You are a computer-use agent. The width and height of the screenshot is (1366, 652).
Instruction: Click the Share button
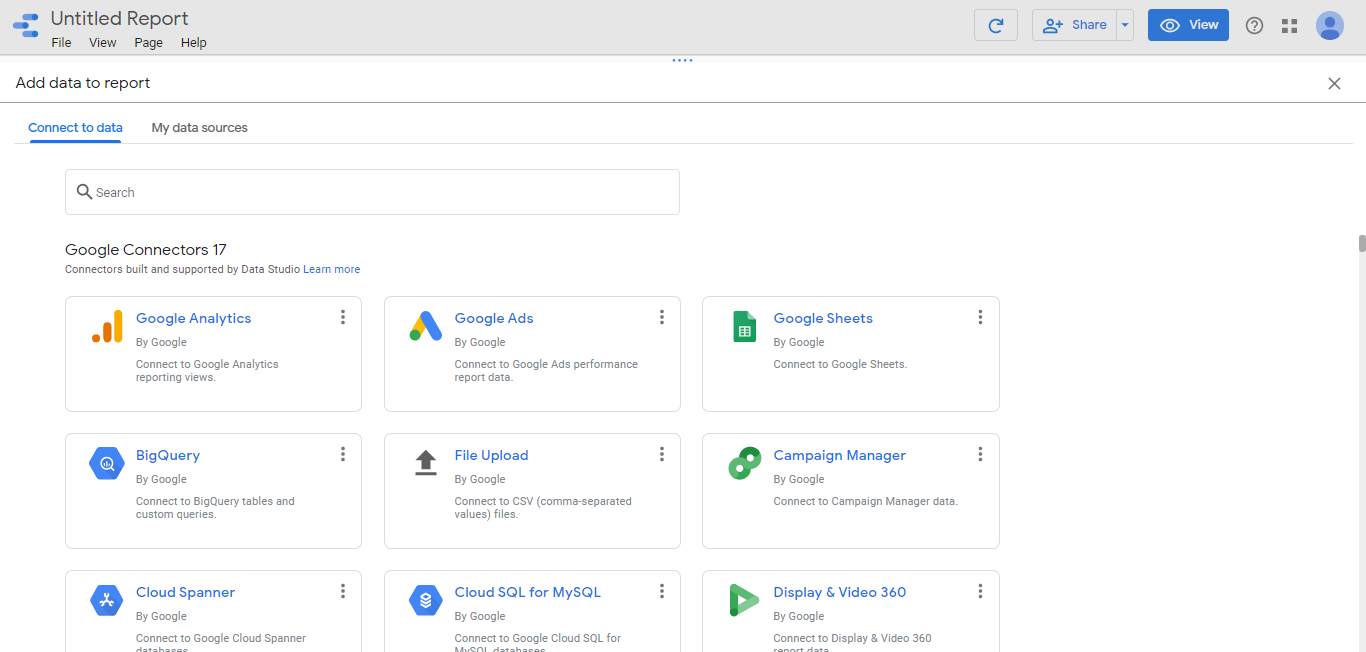pos(1074,25)
